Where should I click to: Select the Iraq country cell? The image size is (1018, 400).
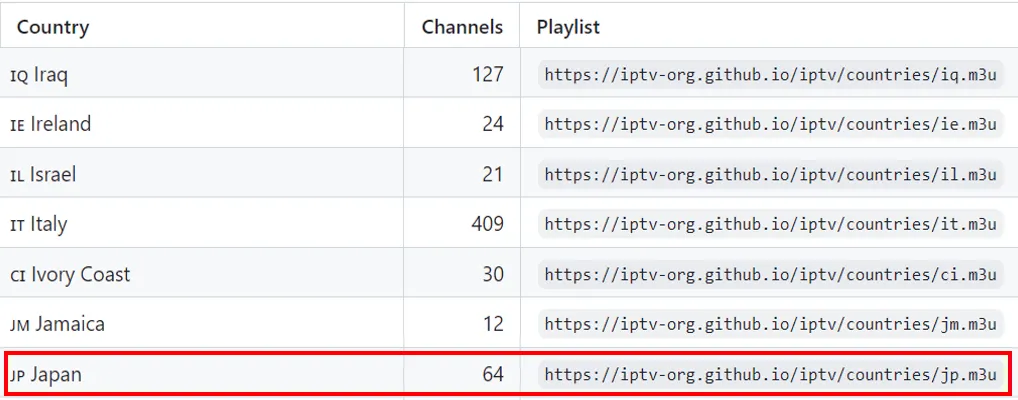pos(202,75)
